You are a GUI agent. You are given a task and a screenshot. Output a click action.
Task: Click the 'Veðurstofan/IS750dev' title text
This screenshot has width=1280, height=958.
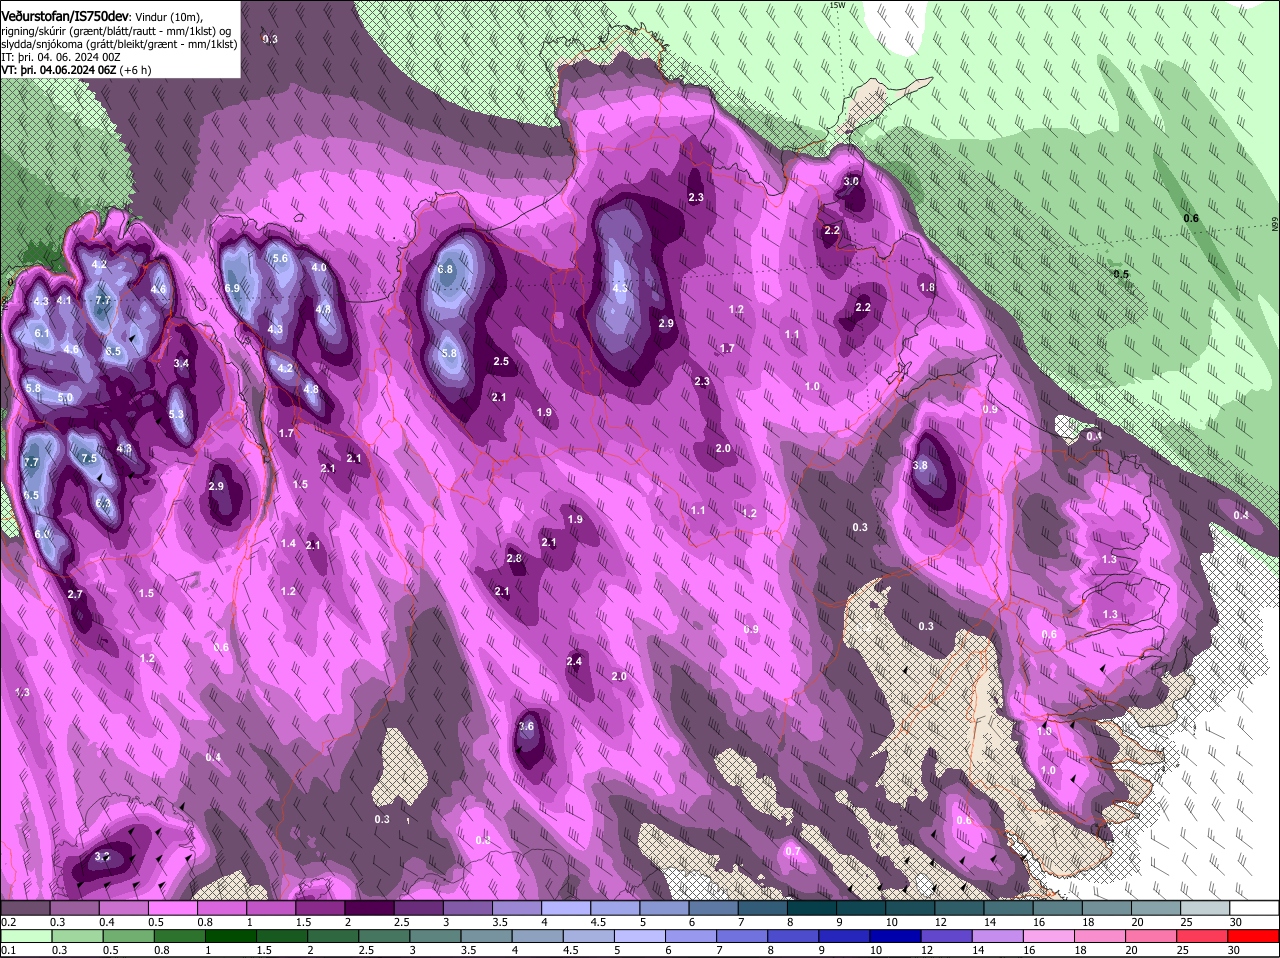coord(65,16)
